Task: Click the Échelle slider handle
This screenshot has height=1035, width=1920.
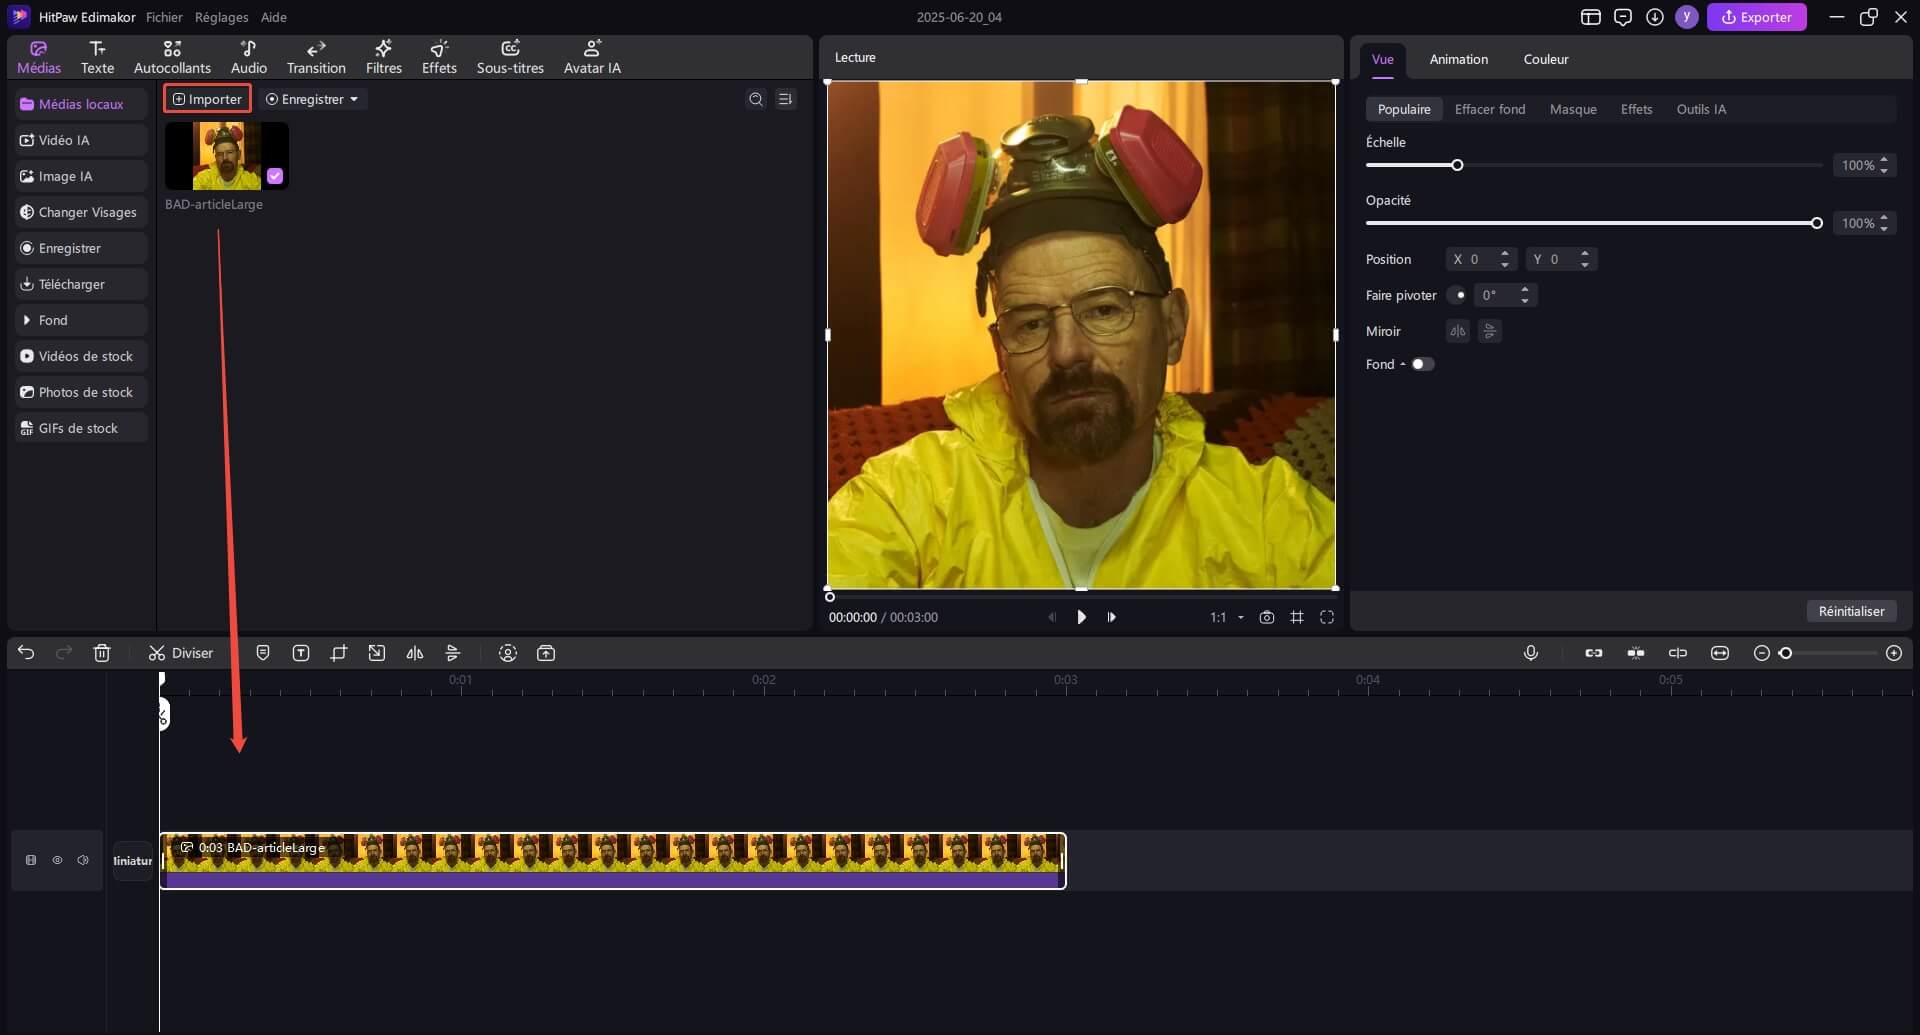Action: tap(1457, 165)
